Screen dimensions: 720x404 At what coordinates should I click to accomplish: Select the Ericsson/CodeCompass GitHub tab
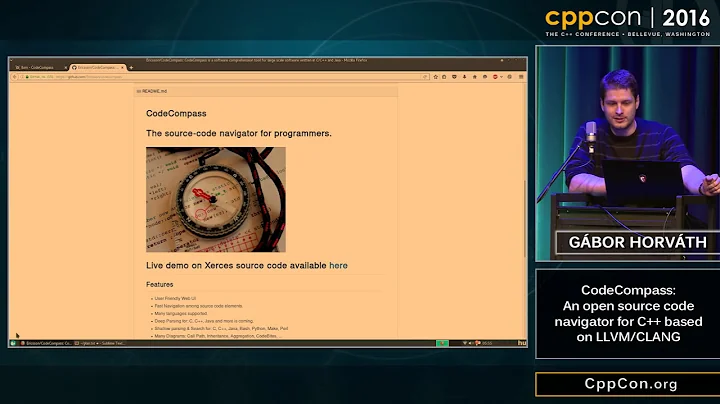tap(96, 67)
